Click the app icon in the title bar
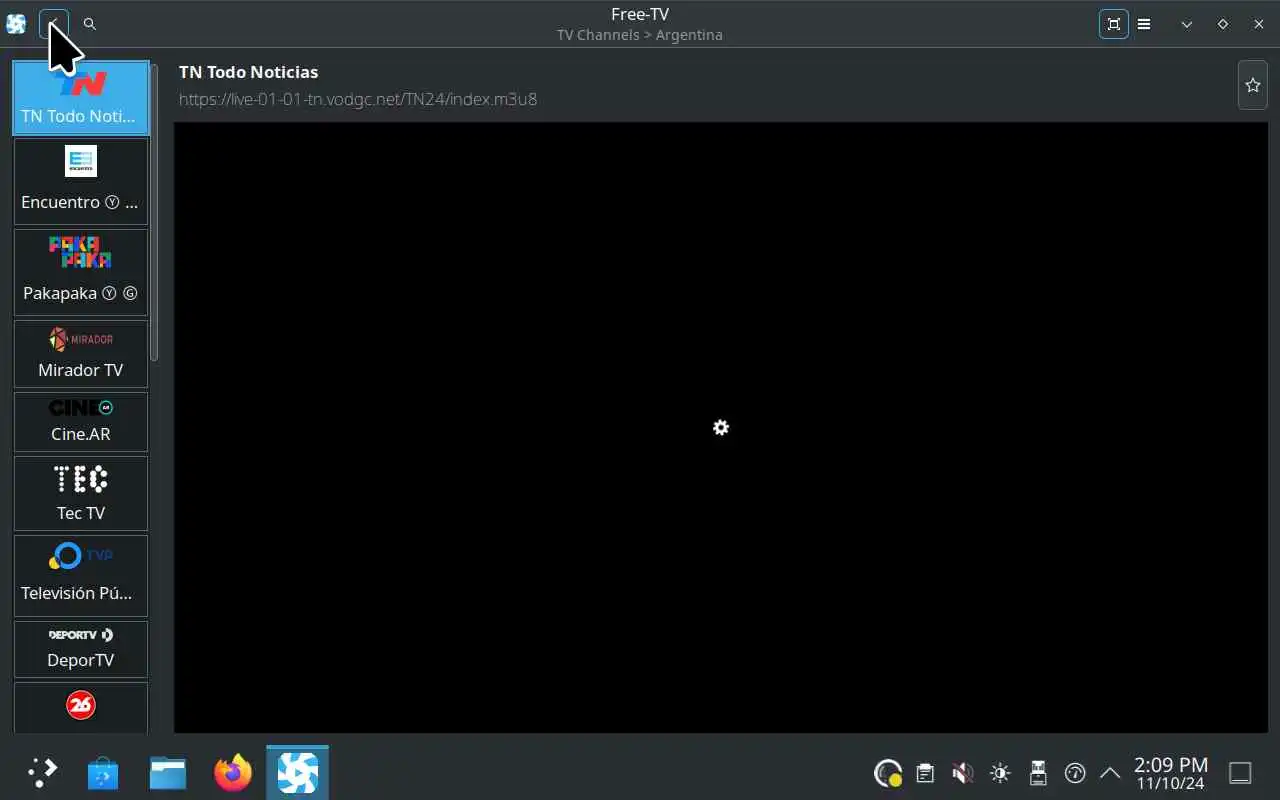 pos(16,24)
